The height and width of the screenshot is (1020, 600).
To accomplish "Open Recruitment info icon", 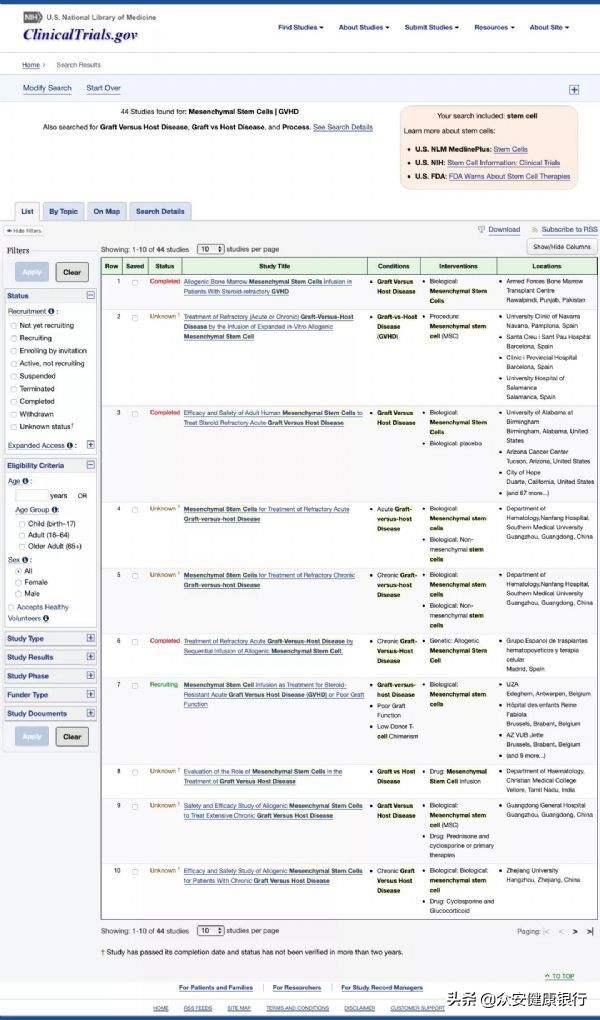I will pos(51,312).
